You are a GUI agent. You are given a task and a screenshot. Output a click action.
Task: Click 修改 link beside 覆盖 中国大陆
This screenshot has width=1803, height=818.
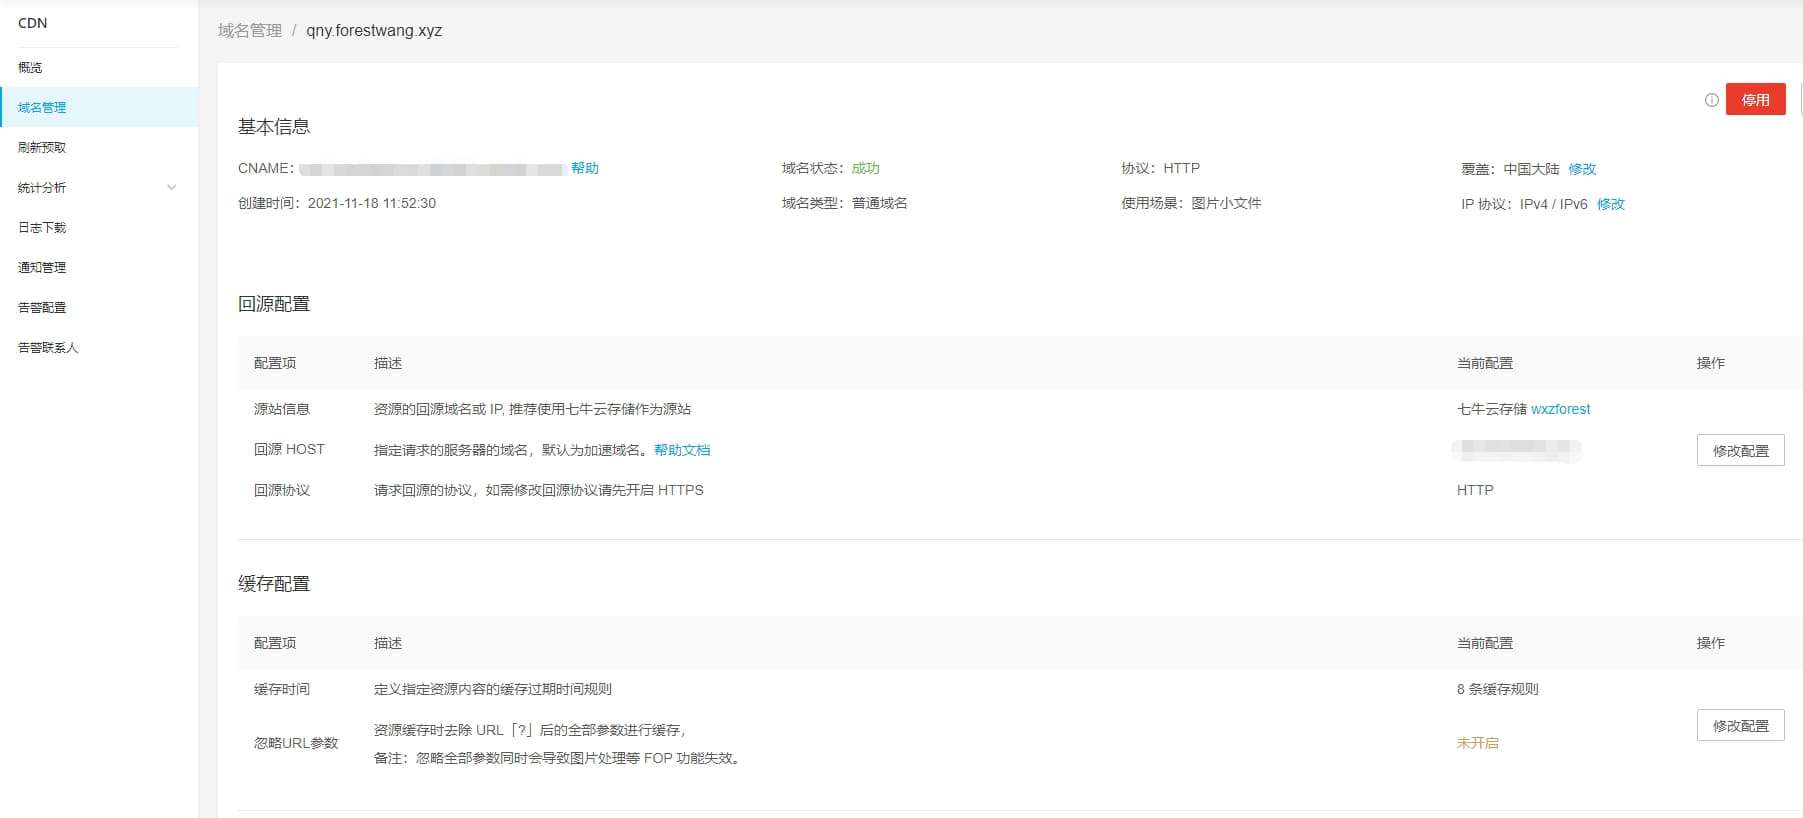coord(1582,169)
